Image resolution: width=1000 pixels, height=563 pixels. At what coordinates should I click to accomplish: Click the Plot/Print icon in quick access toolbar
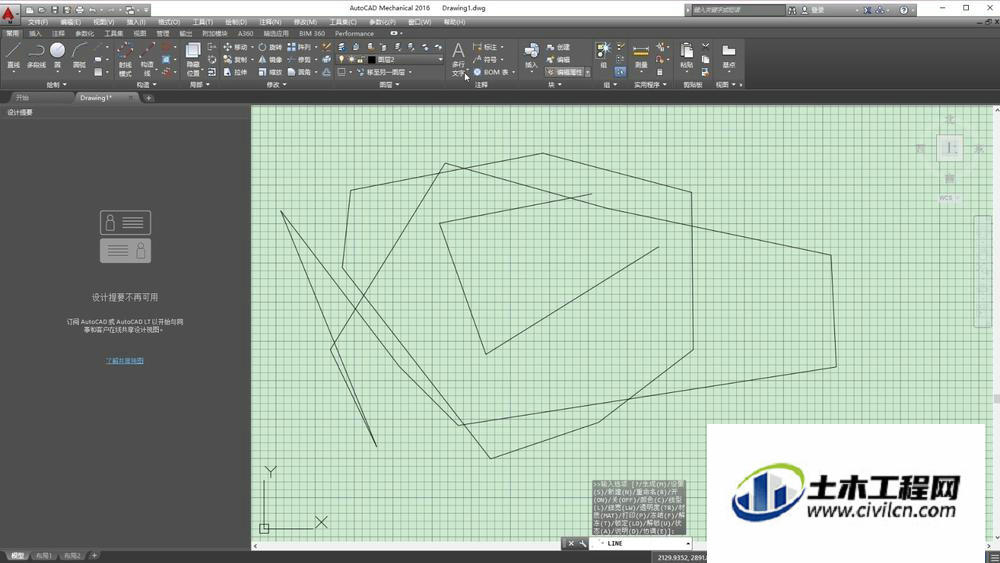coord(79,10)
